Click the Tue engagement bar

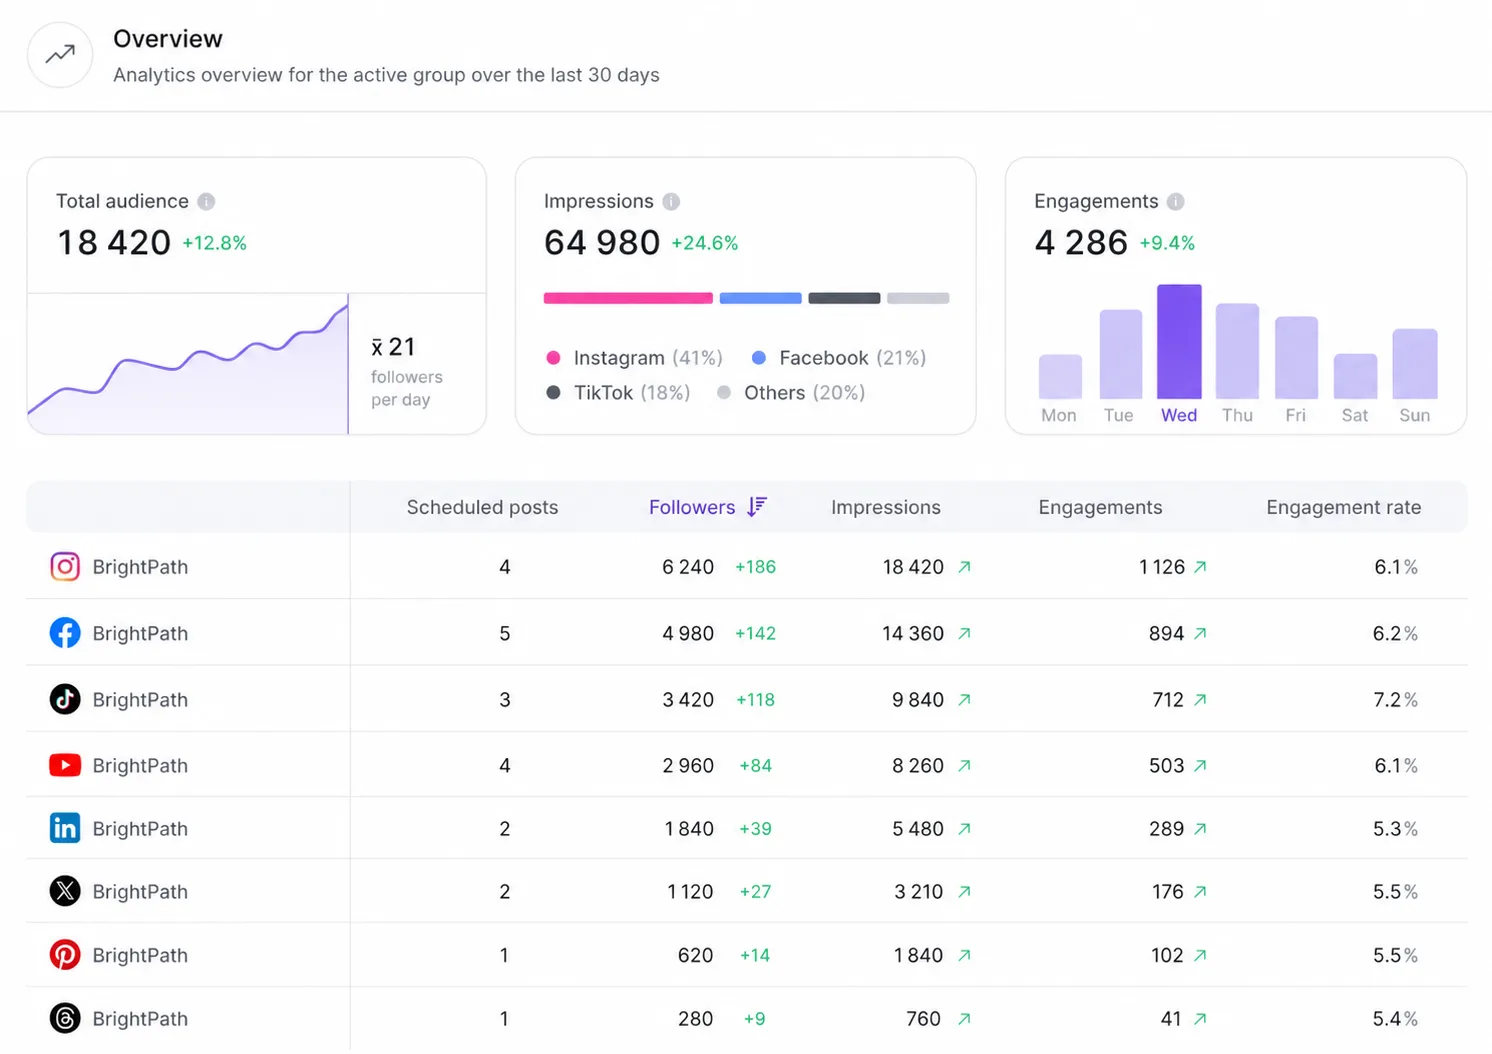(x=1120, y=354)
